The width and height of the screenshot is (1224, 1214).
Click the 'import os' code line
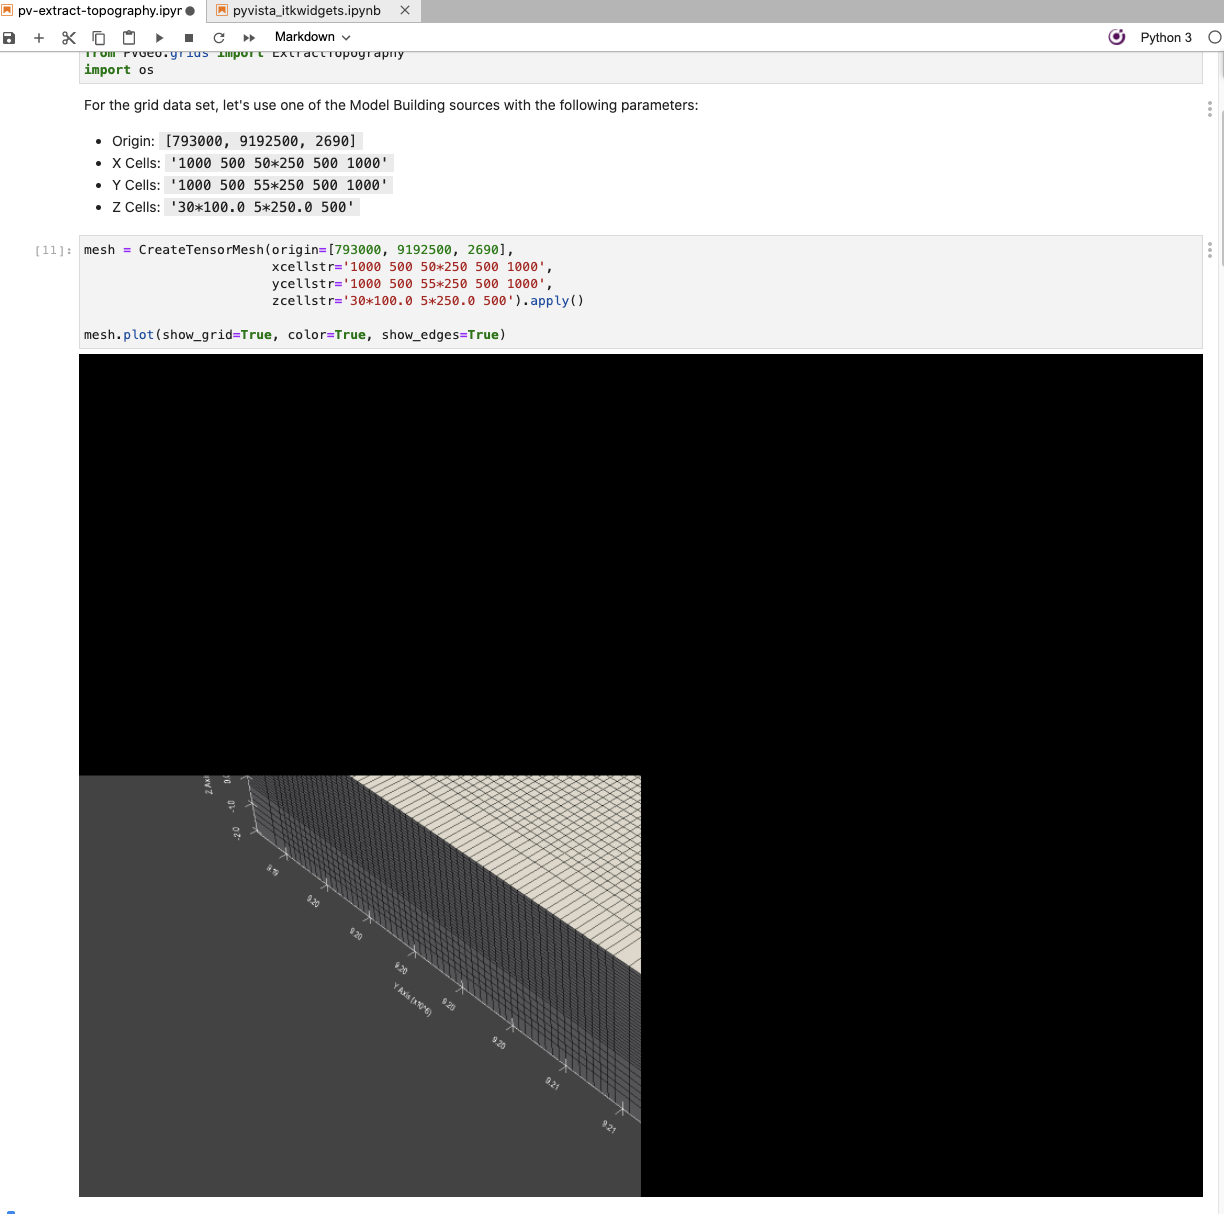pos(119,70)
